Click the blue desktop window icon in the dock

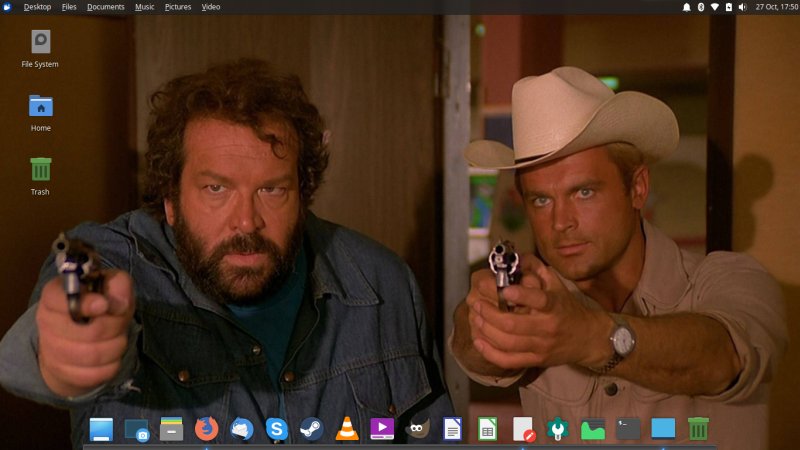[x=663, y=429]
